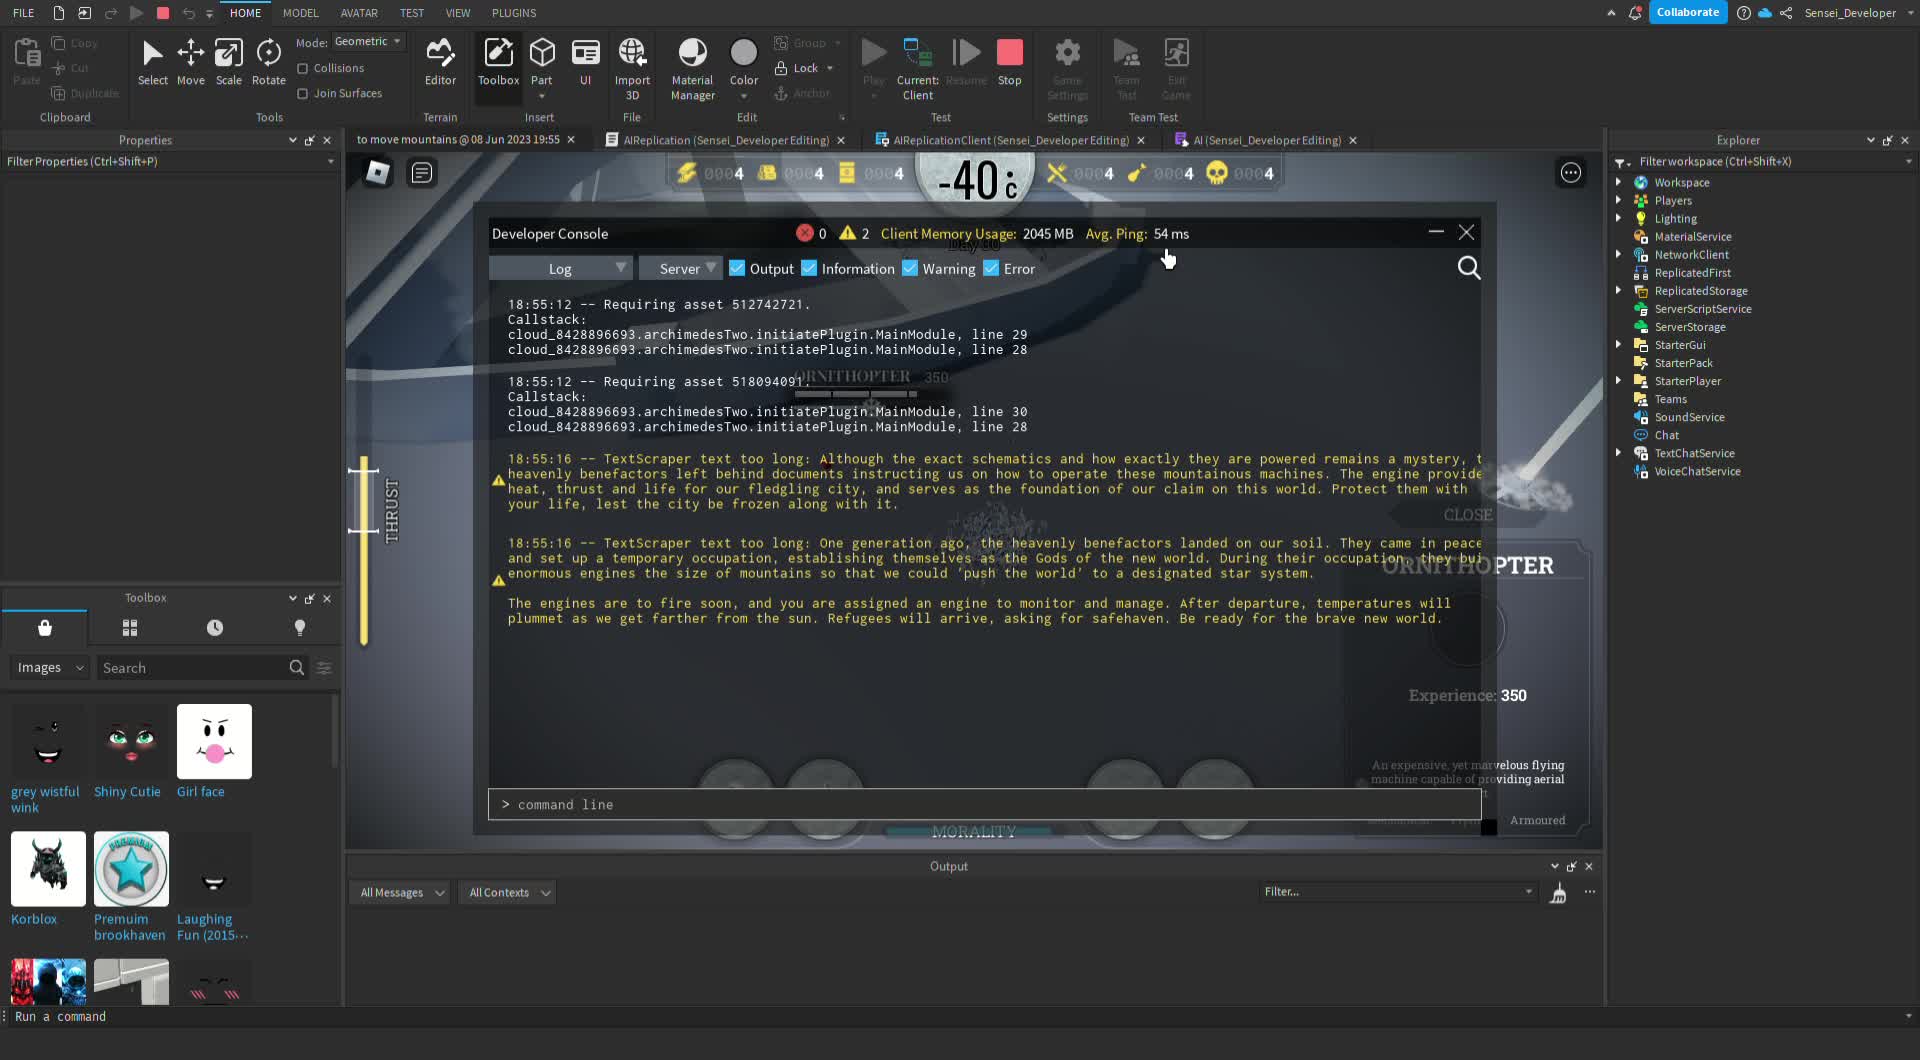The height and width of the screenshot is (1060, 1920).
Task: Click the Collaborate button
Action: pos(1687,13)
